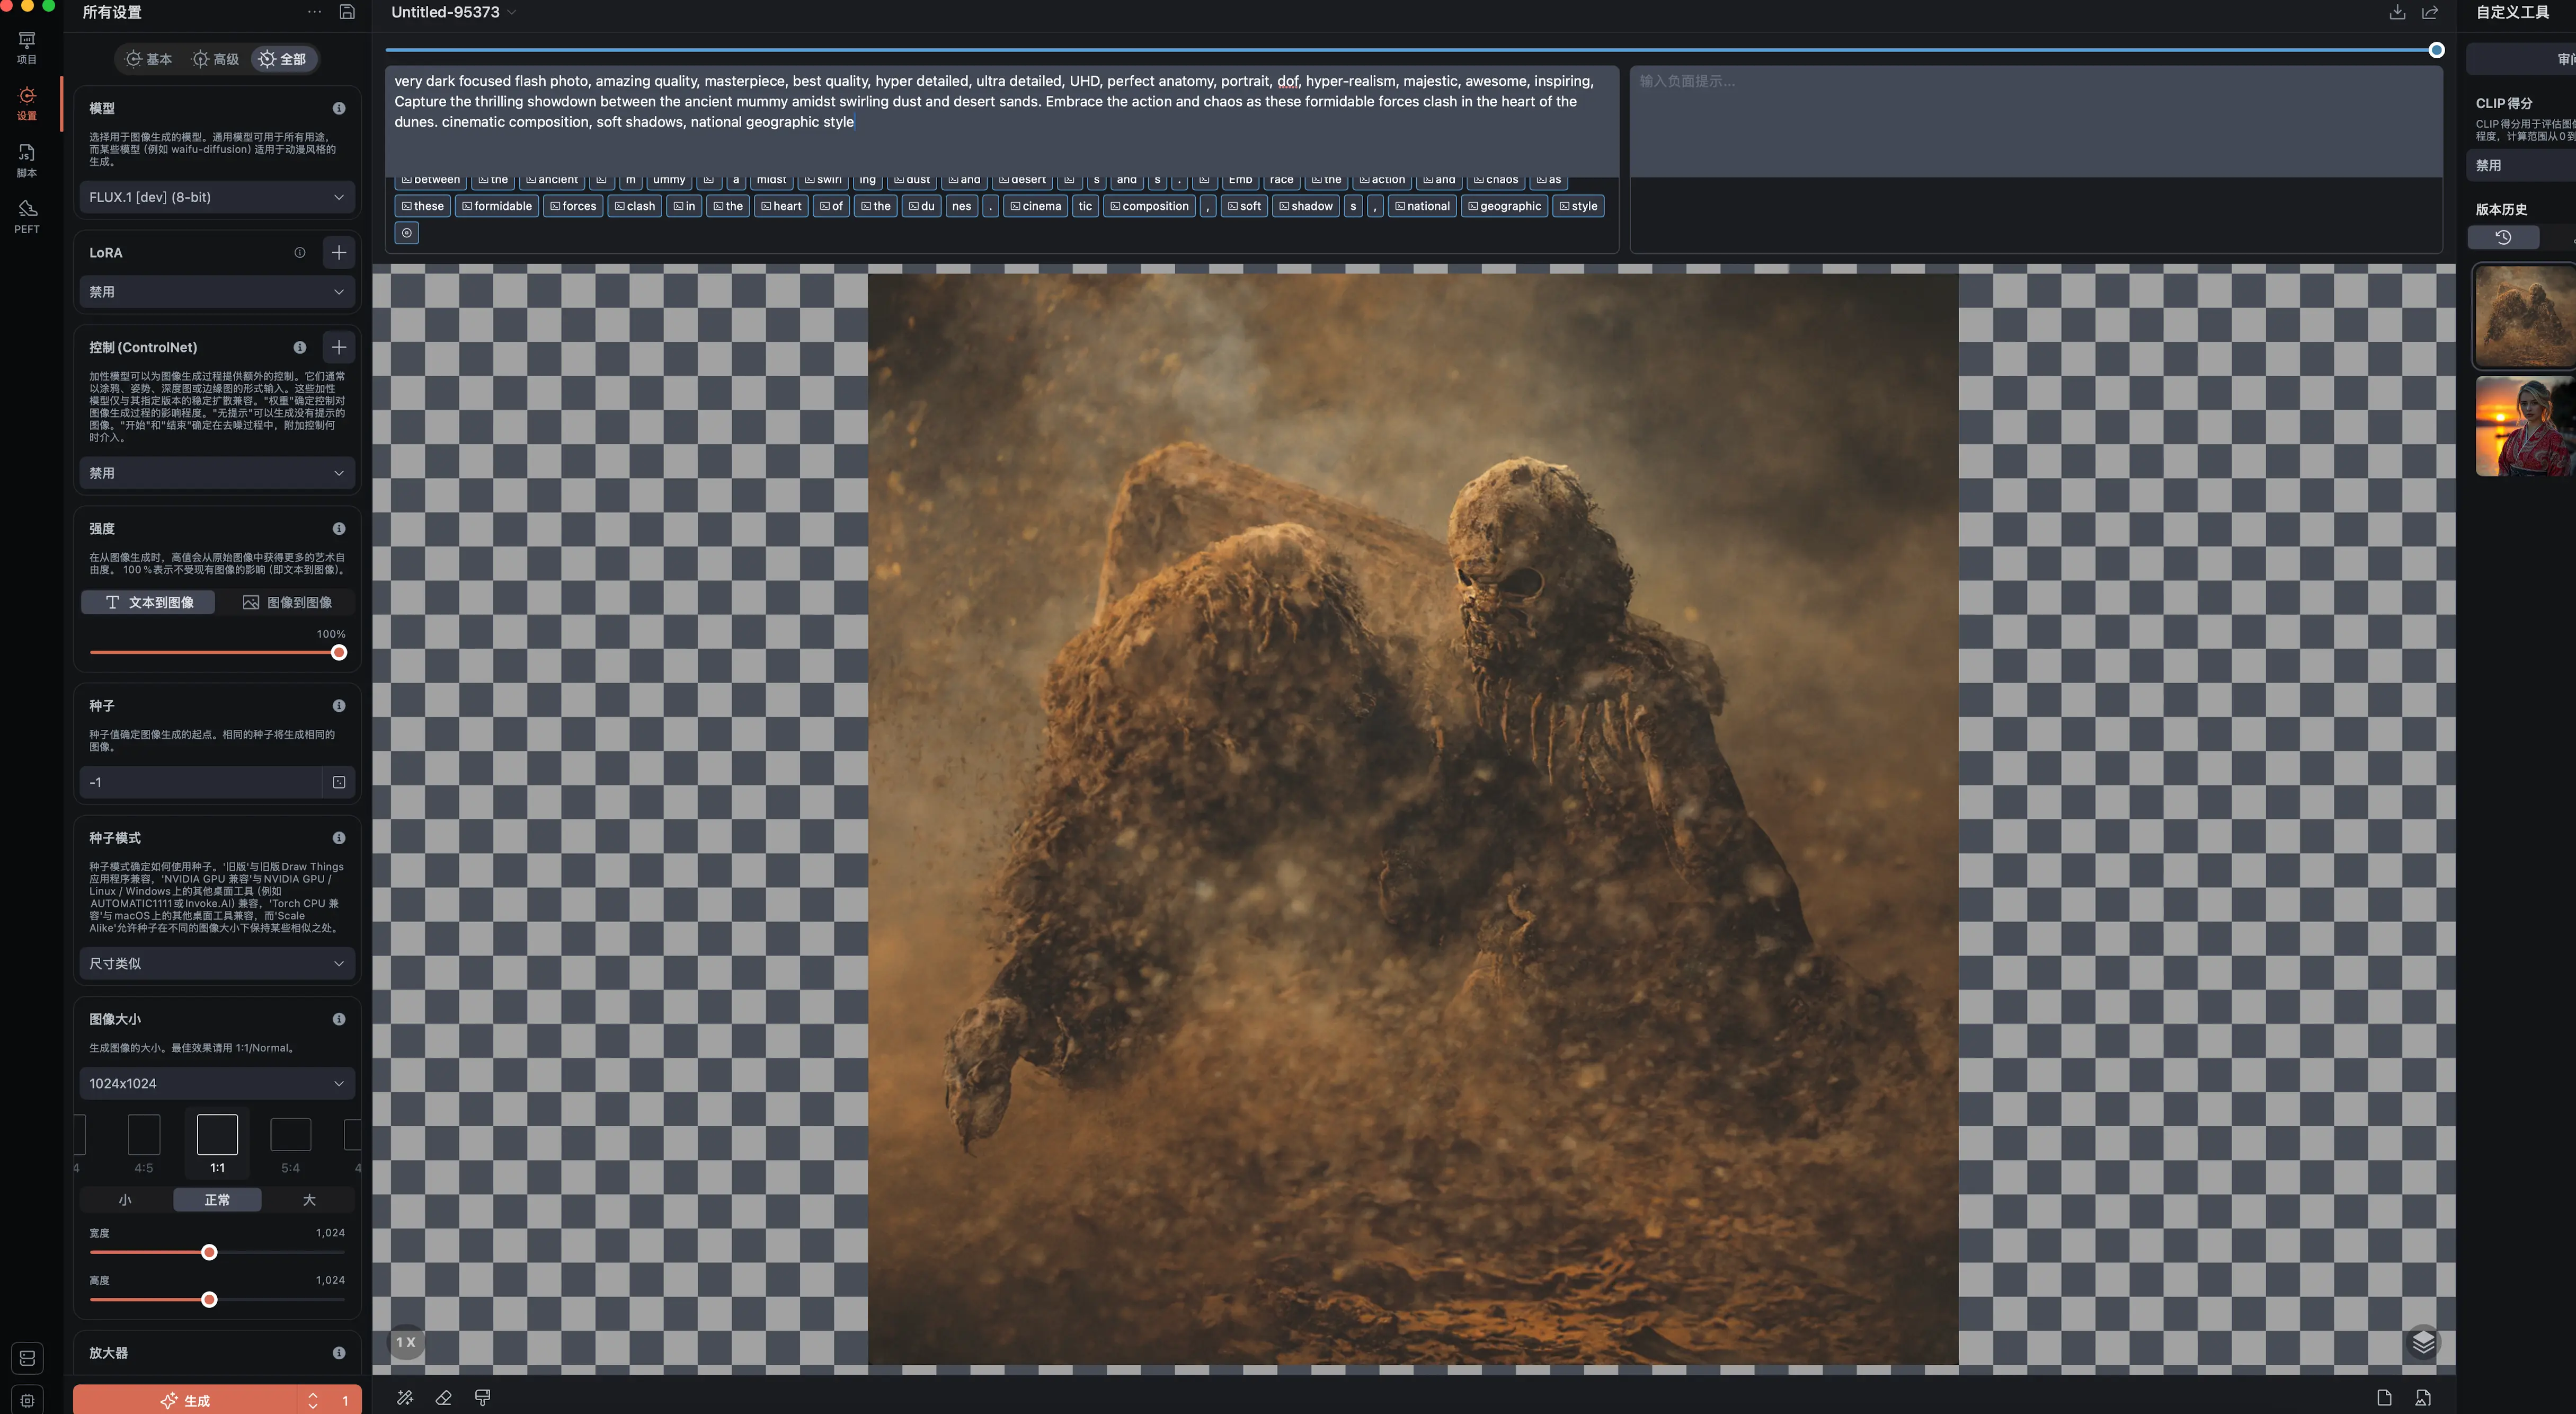
Task: Click the 高度 height slider handle
Action: pos(209,1300)
